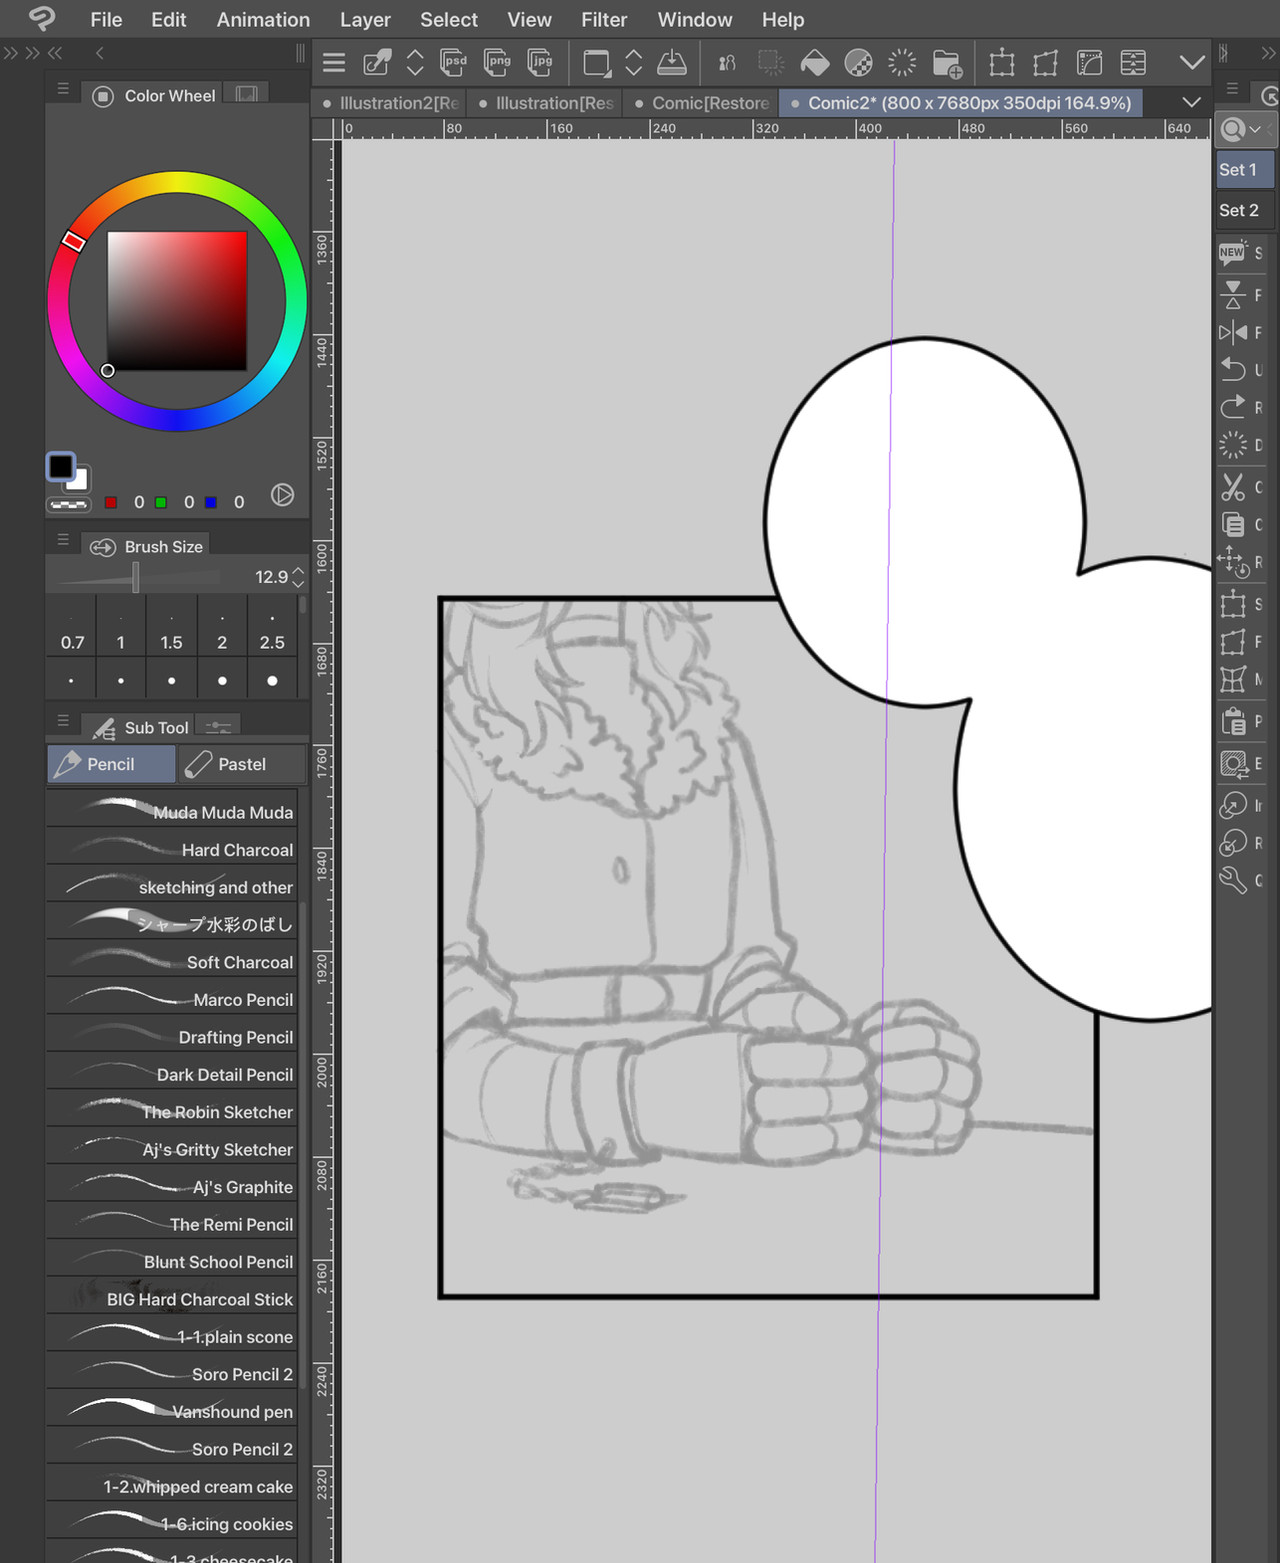The width and height of the screenshot is (1280, 1563).
Task: Click the wrench settings icon in quick access
Action: 1233,880
